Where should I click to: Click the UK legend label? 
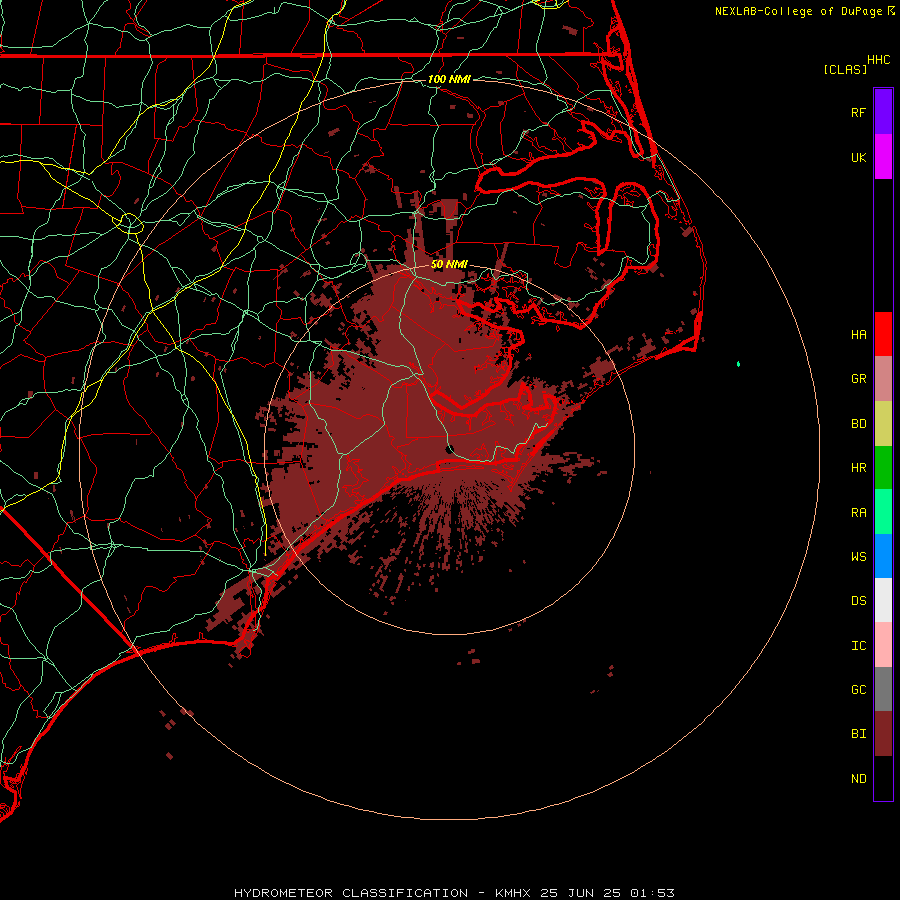[x=858, y=157]
